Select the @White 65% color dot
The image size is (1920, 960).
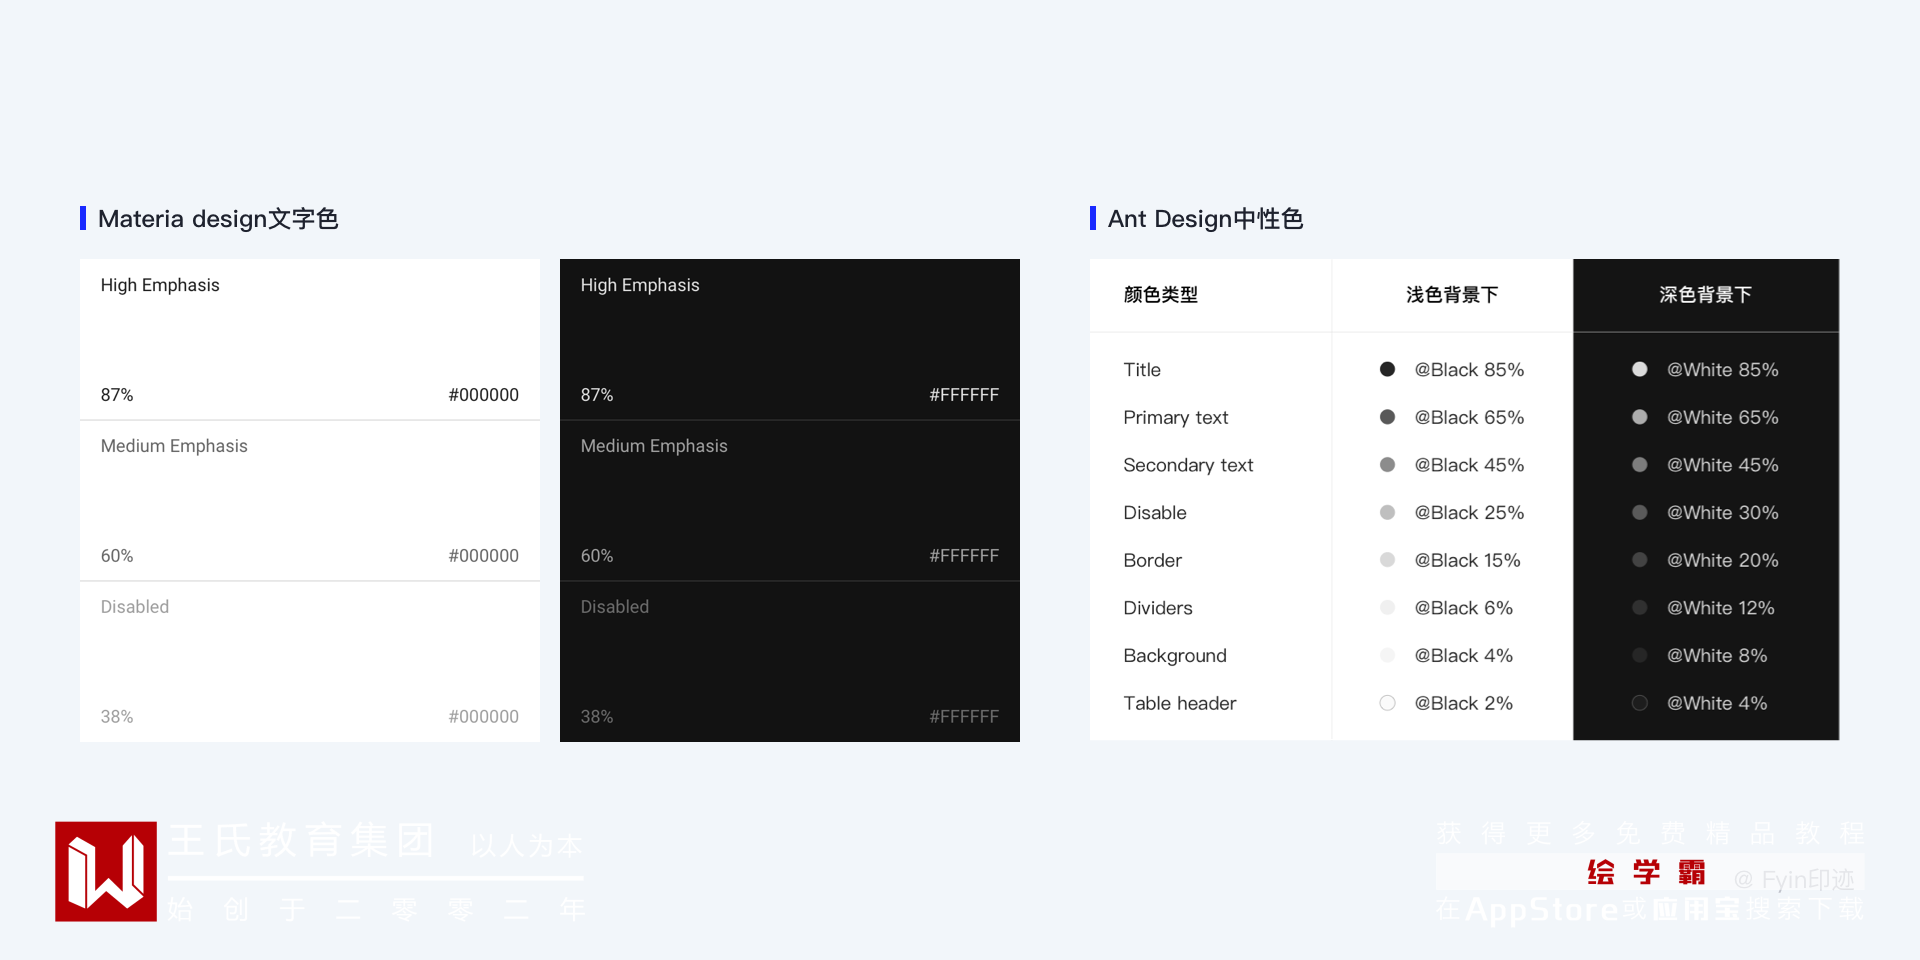(1640, 417)
